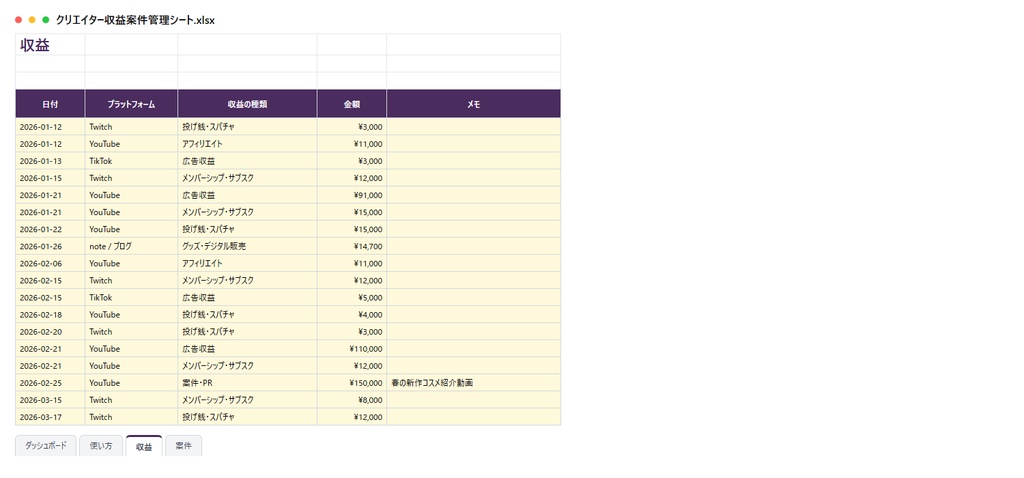This screenshot has height=478, width=1024.
Task: Select the amount cell ¥91,000
Action: tap(352, 195)
